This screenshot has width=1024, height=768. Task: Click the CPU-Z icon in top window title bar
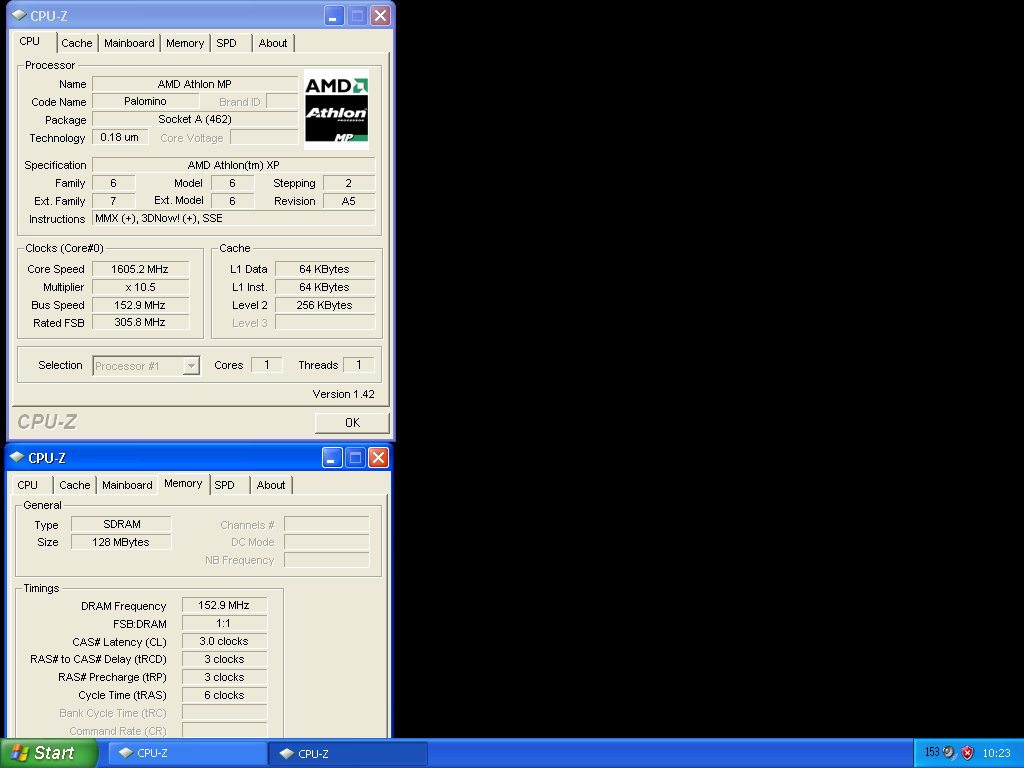coord(19,15)
